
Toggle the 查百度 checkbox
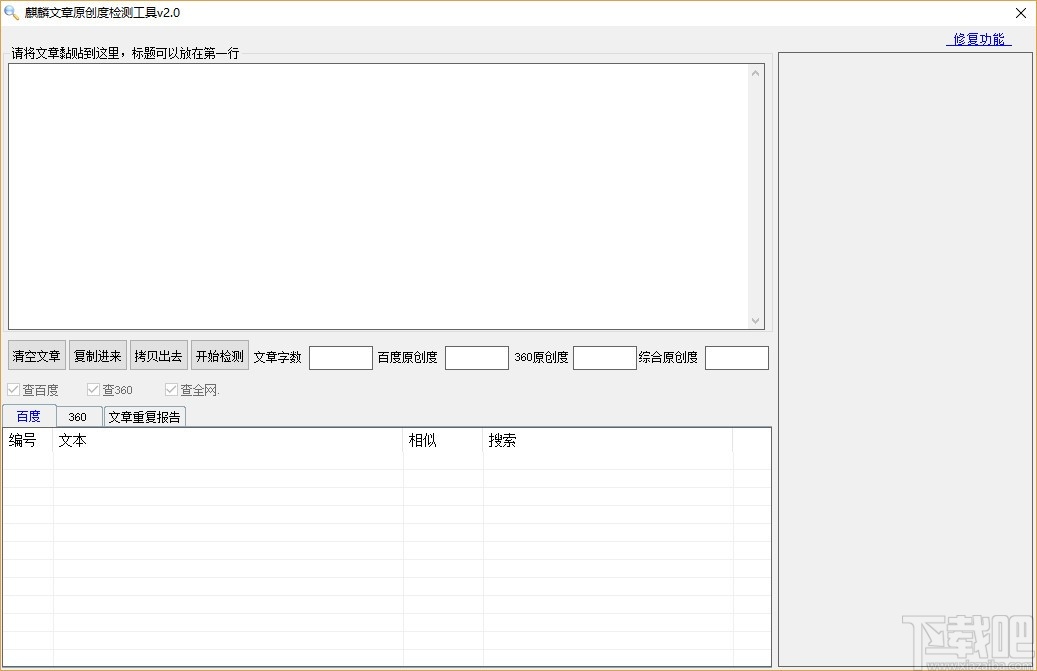click(13, 389)
